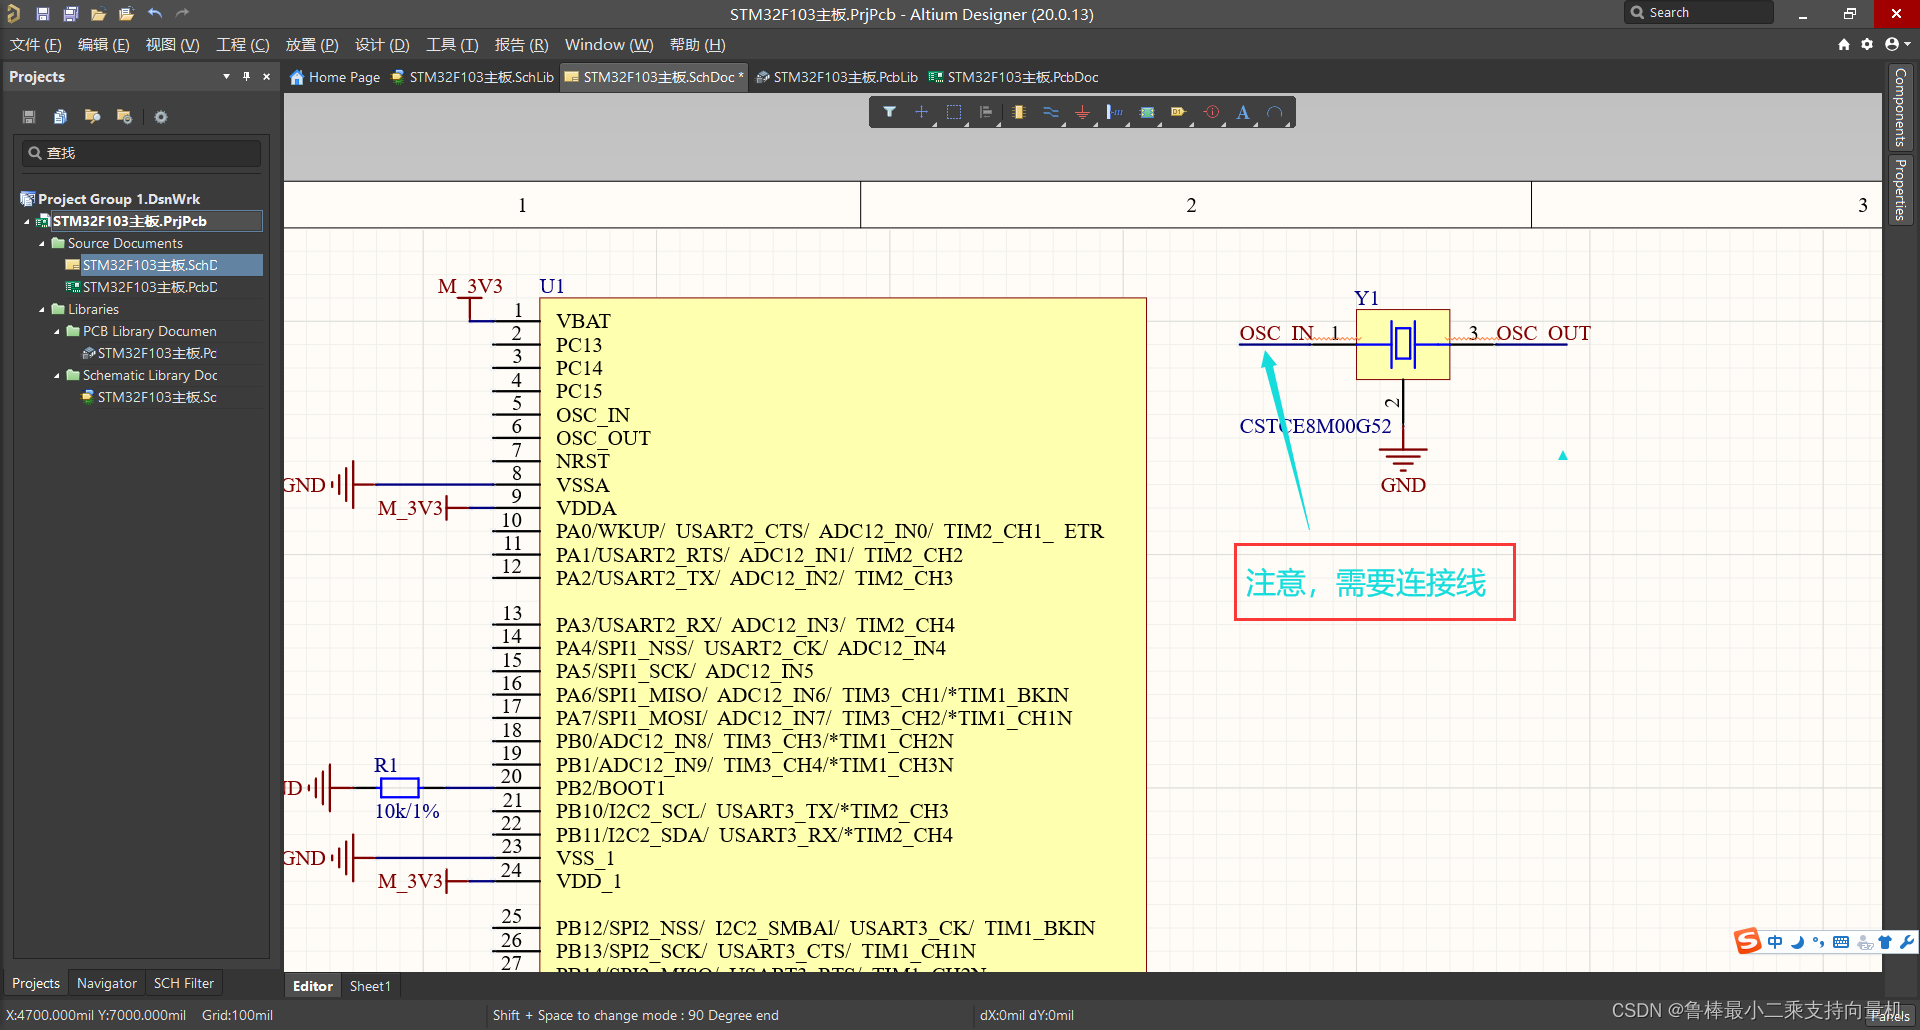Switch to the STM32F103主板.PcbDoc tab
The height and width of the screenshot is (1030, 1920).
pos(1021,77)
